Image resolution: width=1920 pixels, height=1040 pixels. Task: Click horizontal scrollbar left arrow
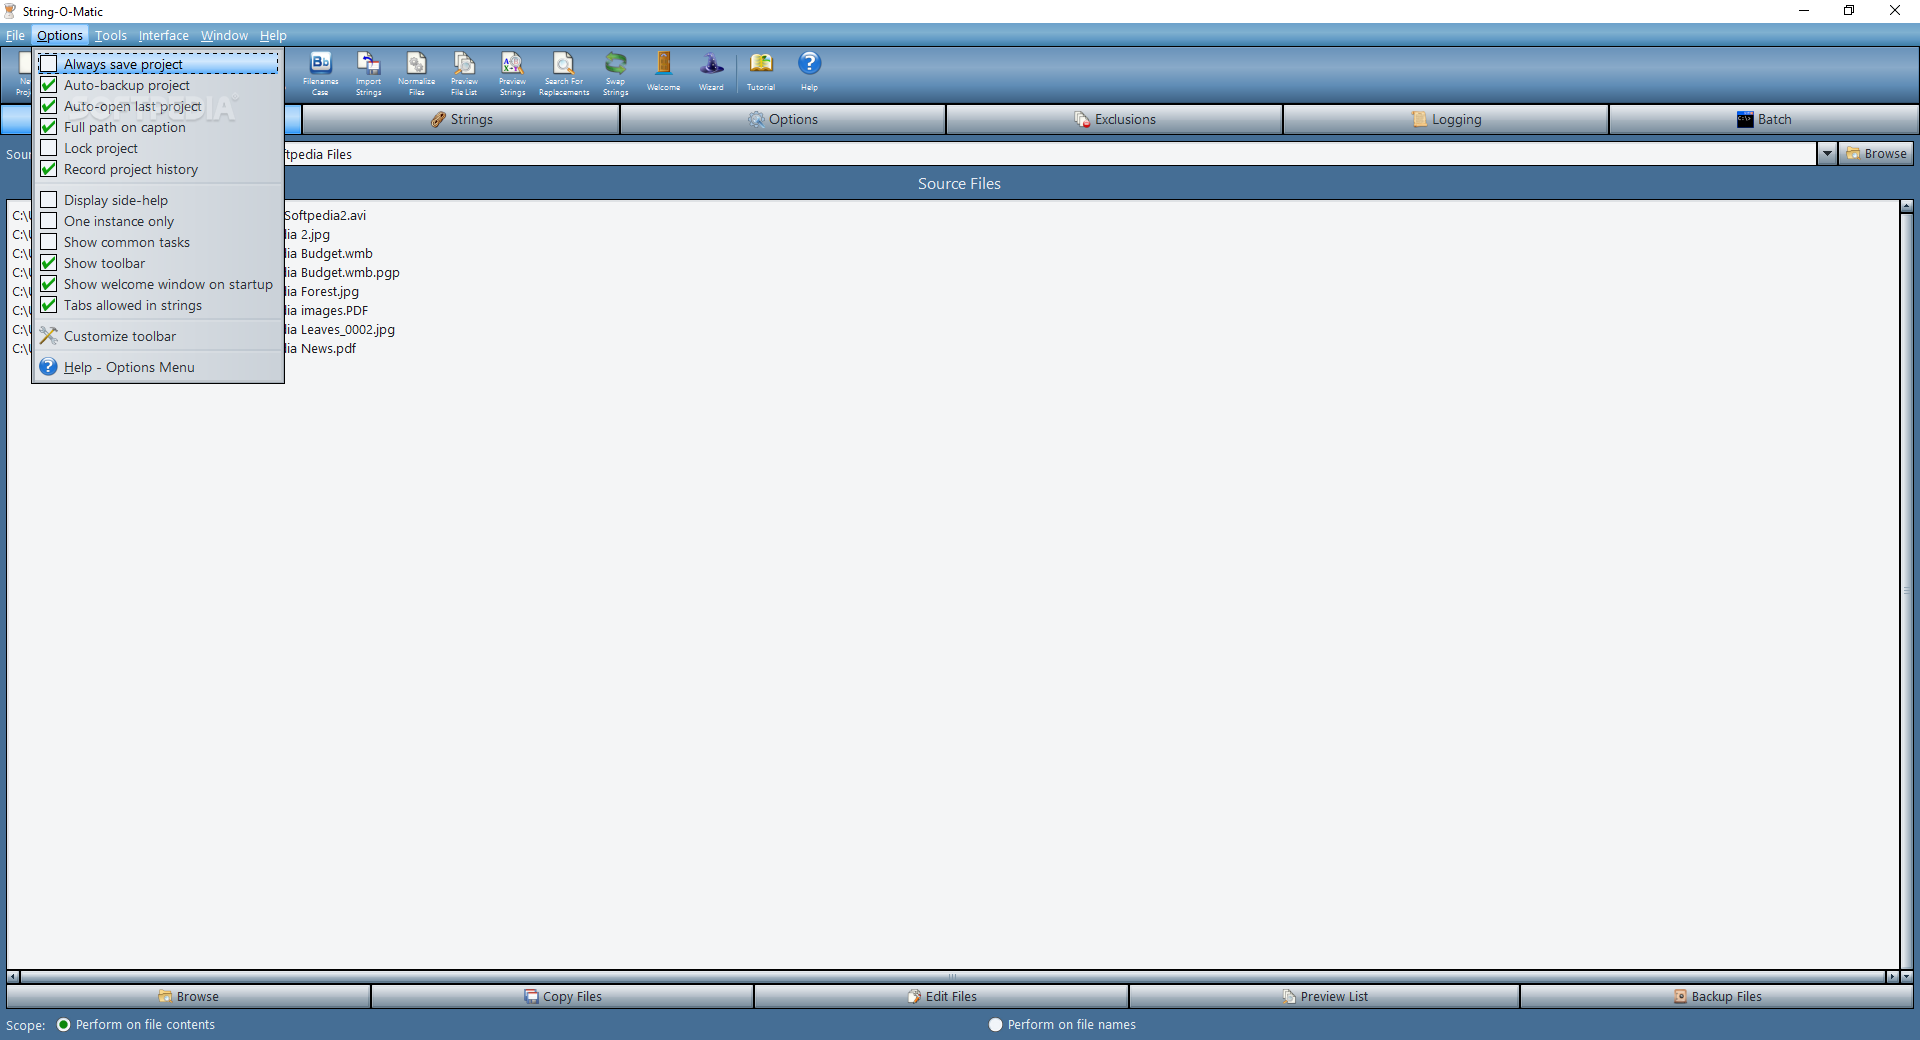point(13,976)
